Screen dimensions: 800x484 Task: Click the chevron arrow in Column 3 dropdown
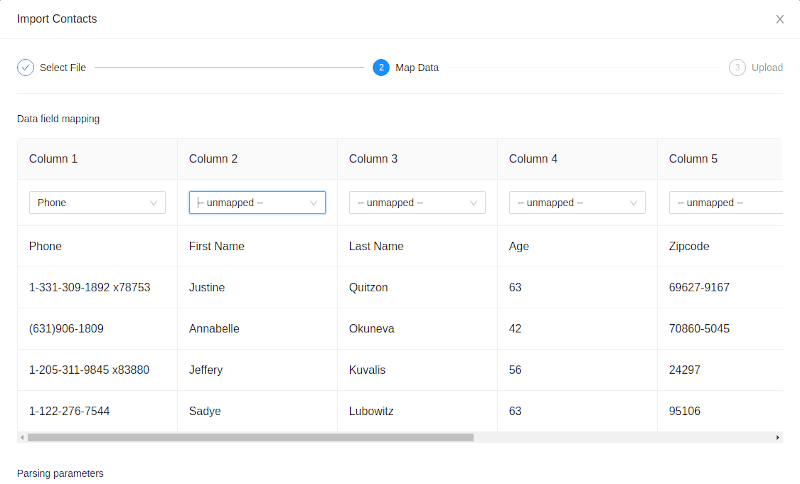(x=473, y=203)
